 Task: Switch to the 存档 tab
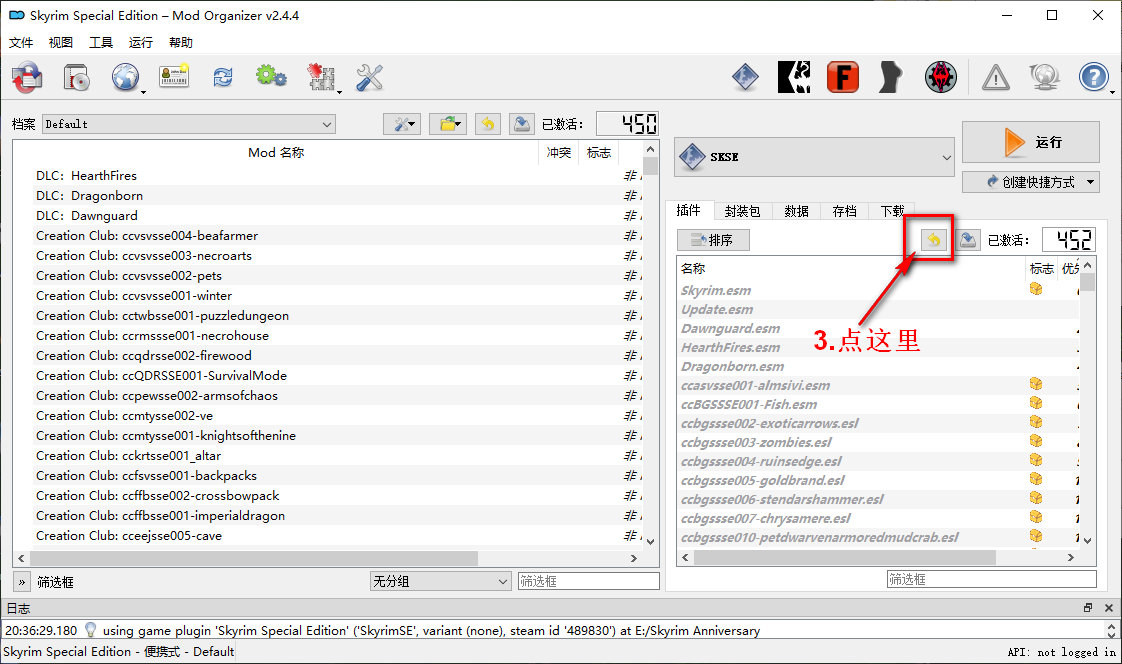pos(844,211)
